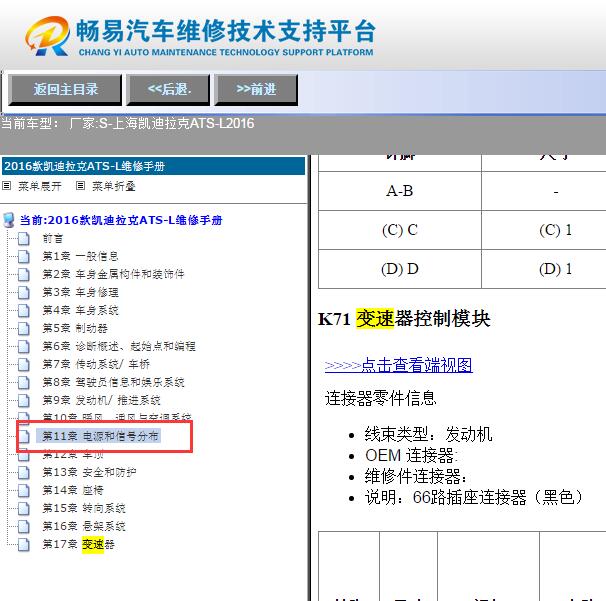Image resolution: width=606 pixels, height=601 pixels.
Task: Click the page icon beside 第17章
Action: [x=24, y=545]
